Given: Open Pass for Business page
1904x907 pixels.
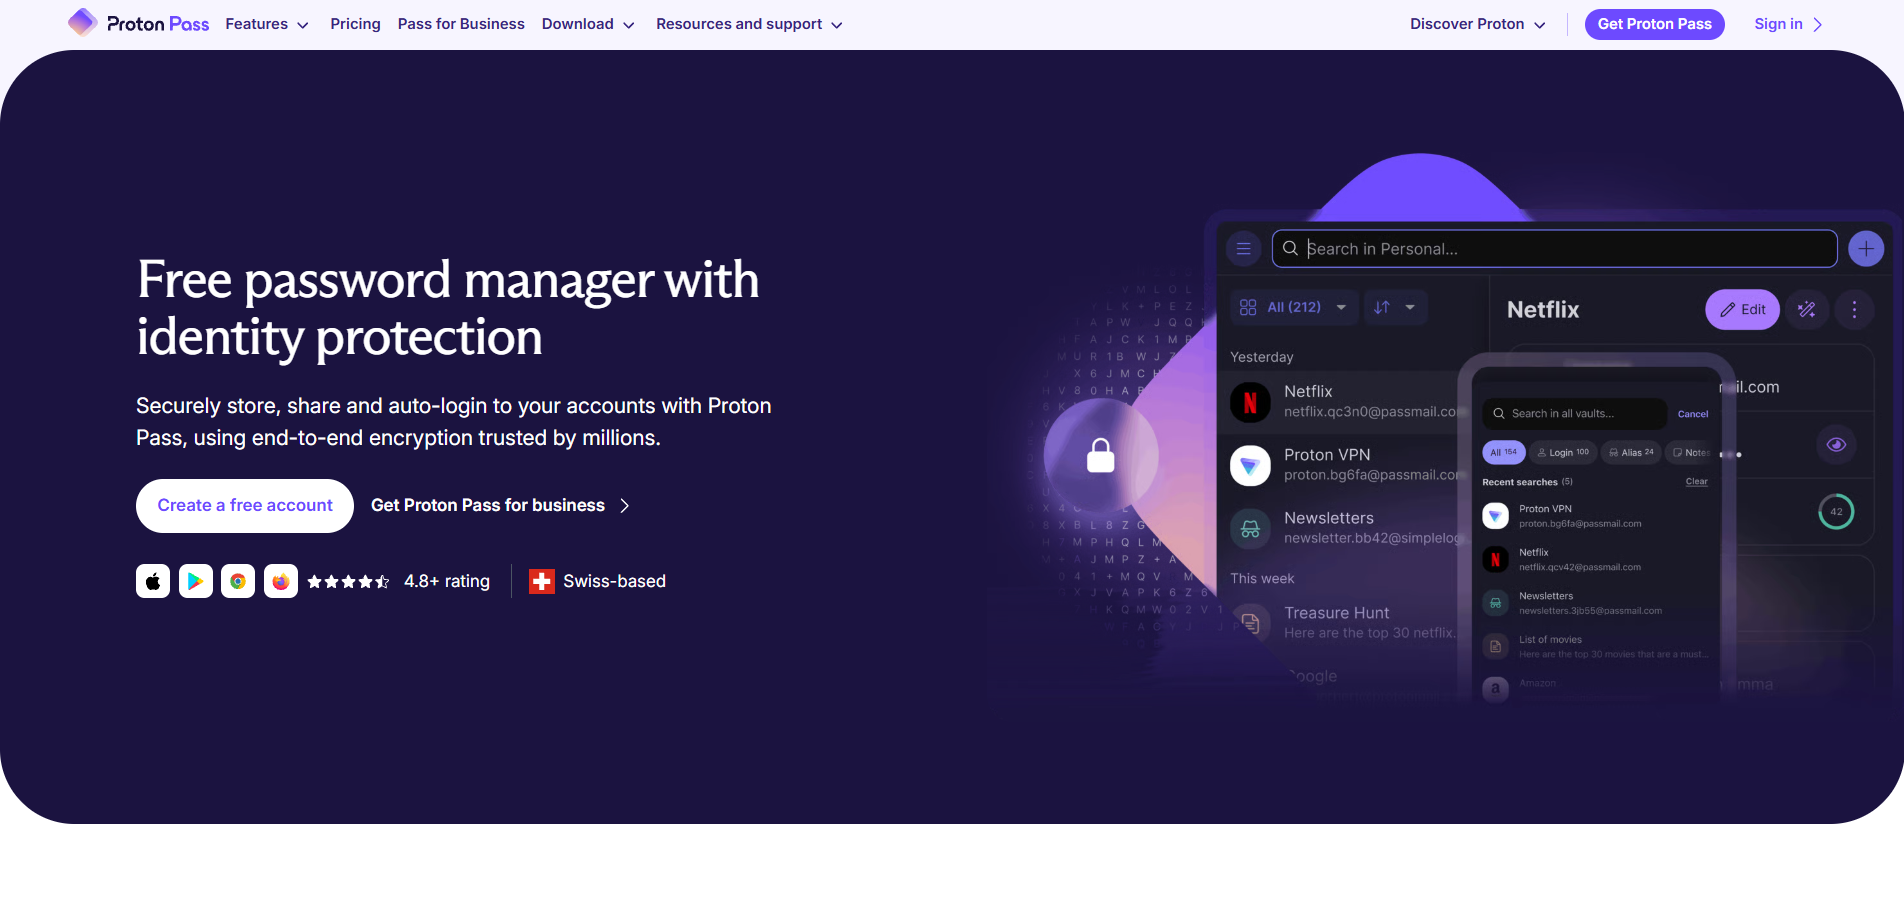Looking at the screenshot, I should pyautogui.click(x=461, y=24).
